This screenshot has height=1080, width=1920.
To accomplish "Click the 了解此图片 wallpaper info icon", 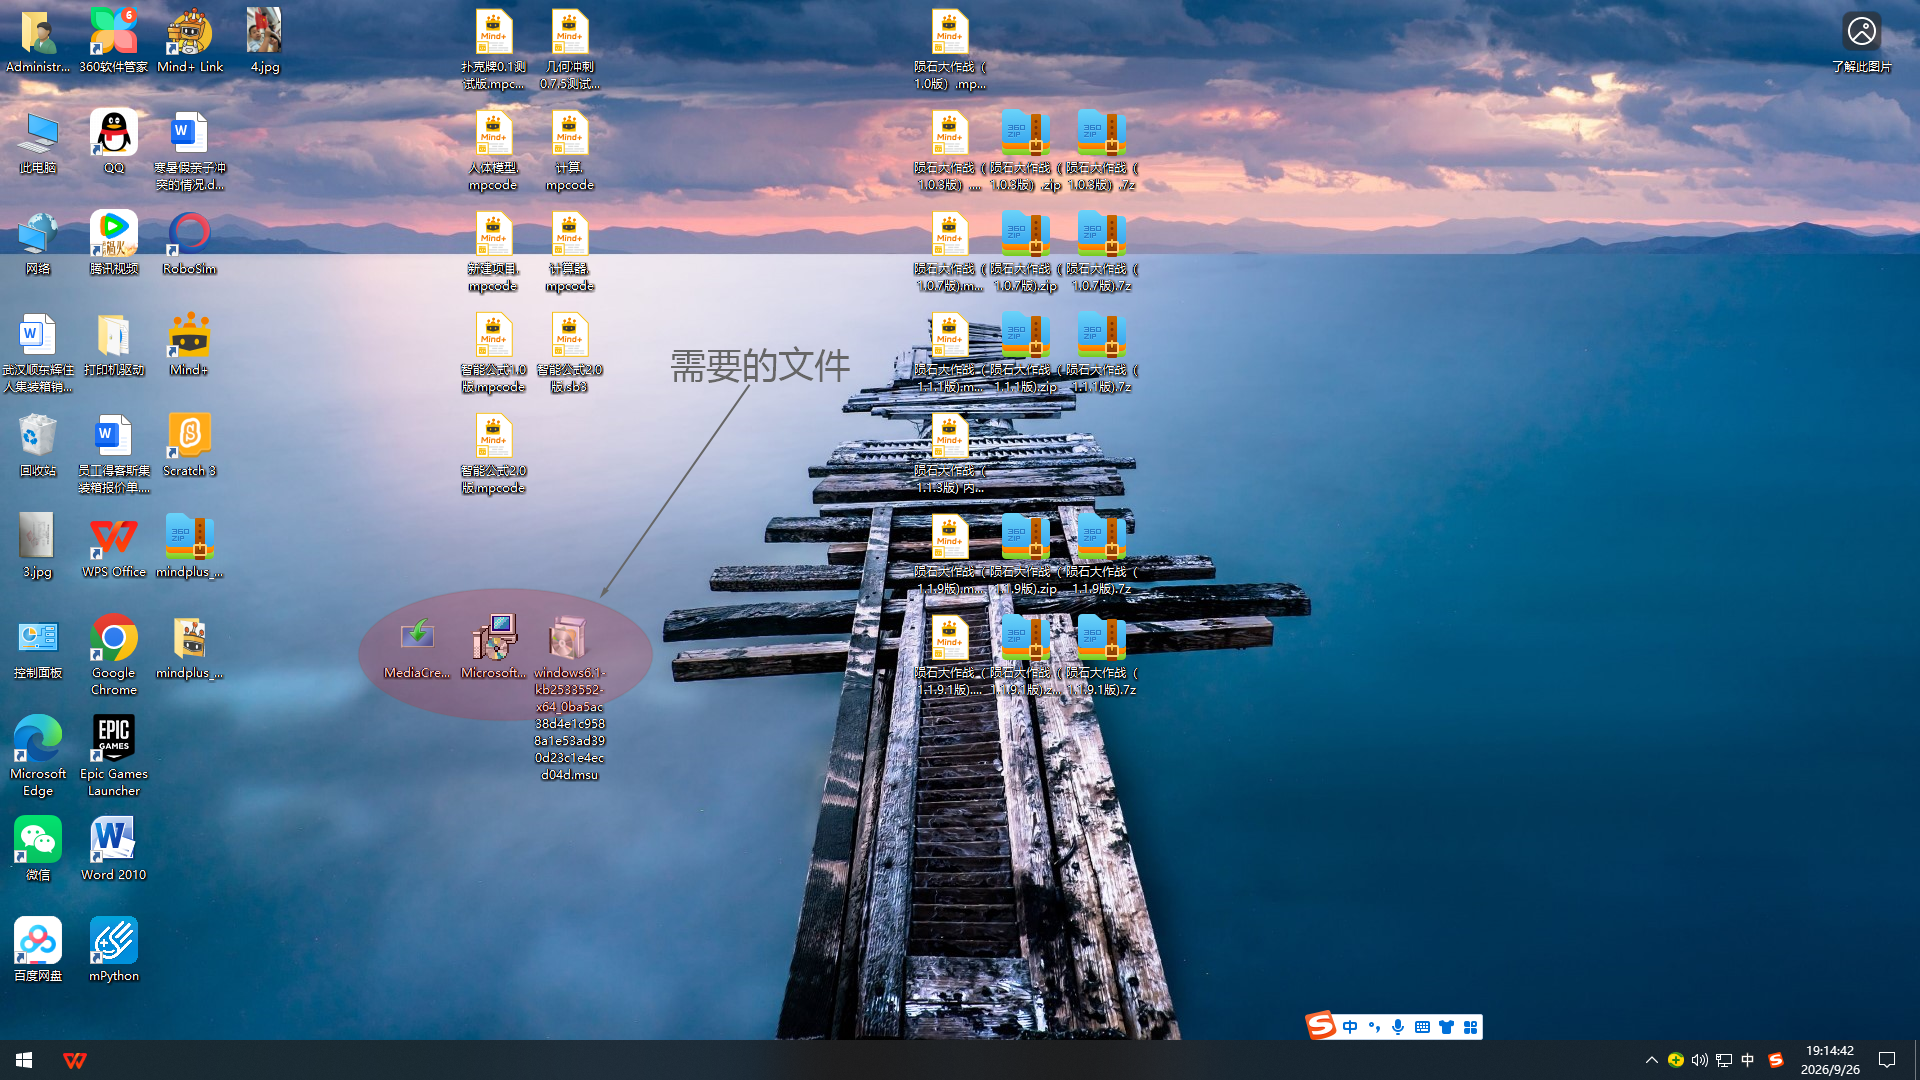I will 1862,41.
